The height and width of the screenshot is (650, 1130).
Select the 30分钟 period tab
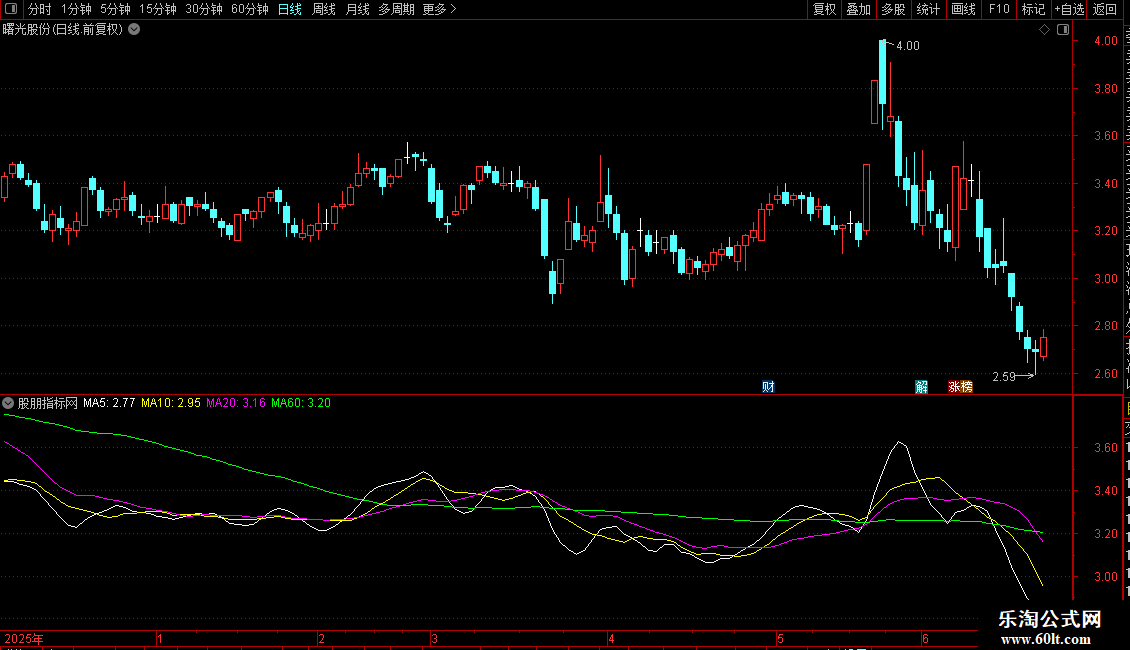pyautogui.click(x=204, y=9)
